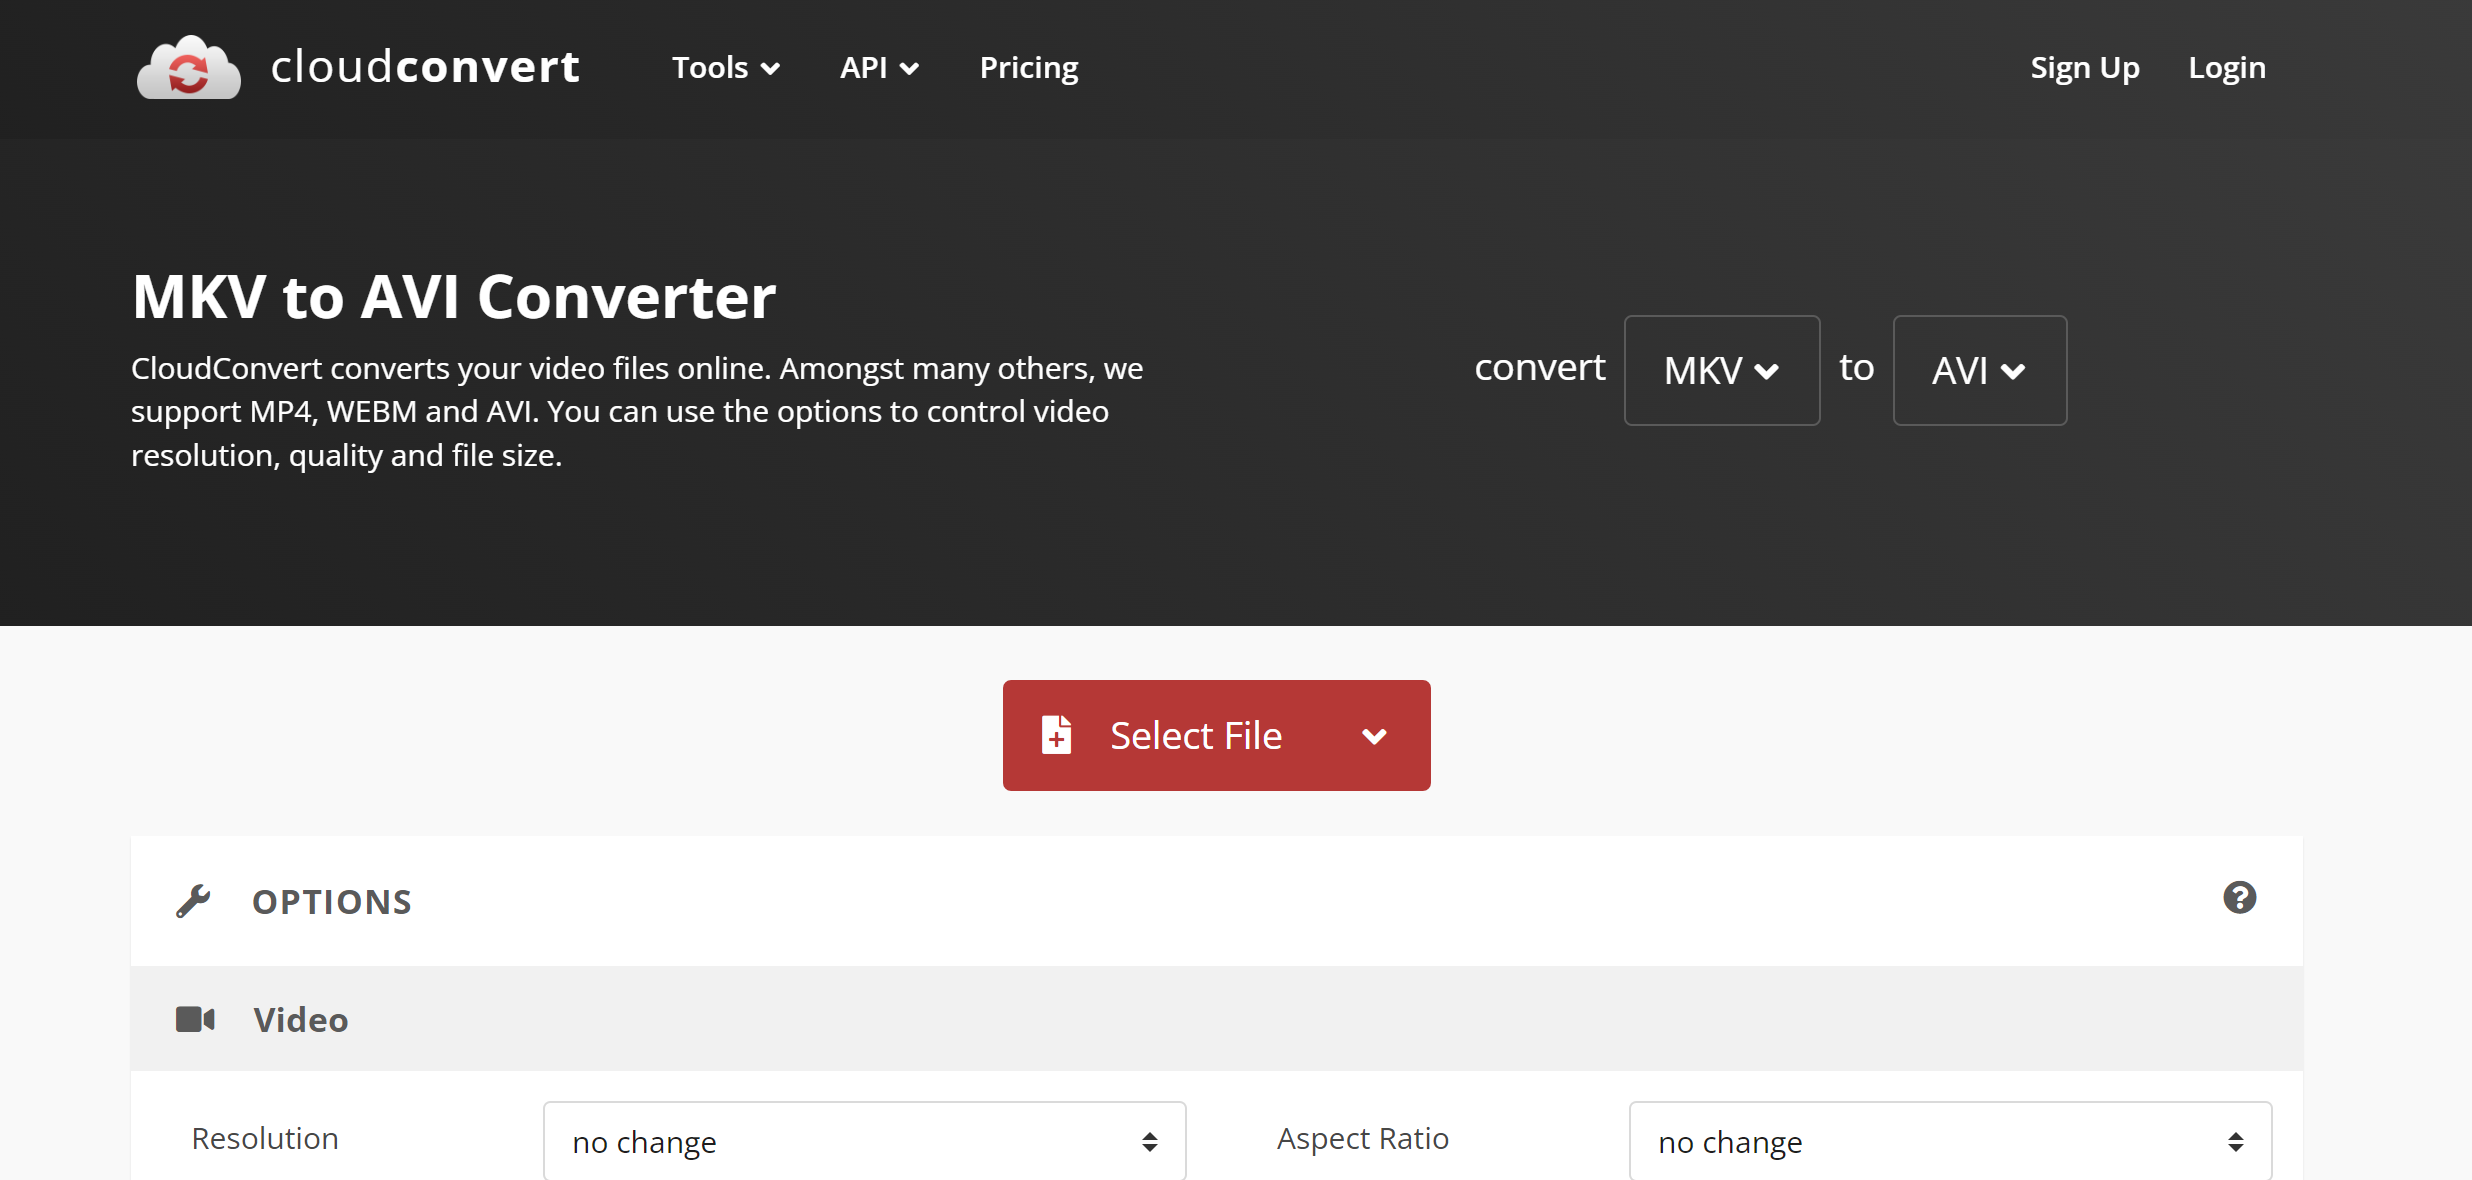Click the OPTIONS section header
The width and height of the screenshot is (2472, 1180).
(332, 900)
